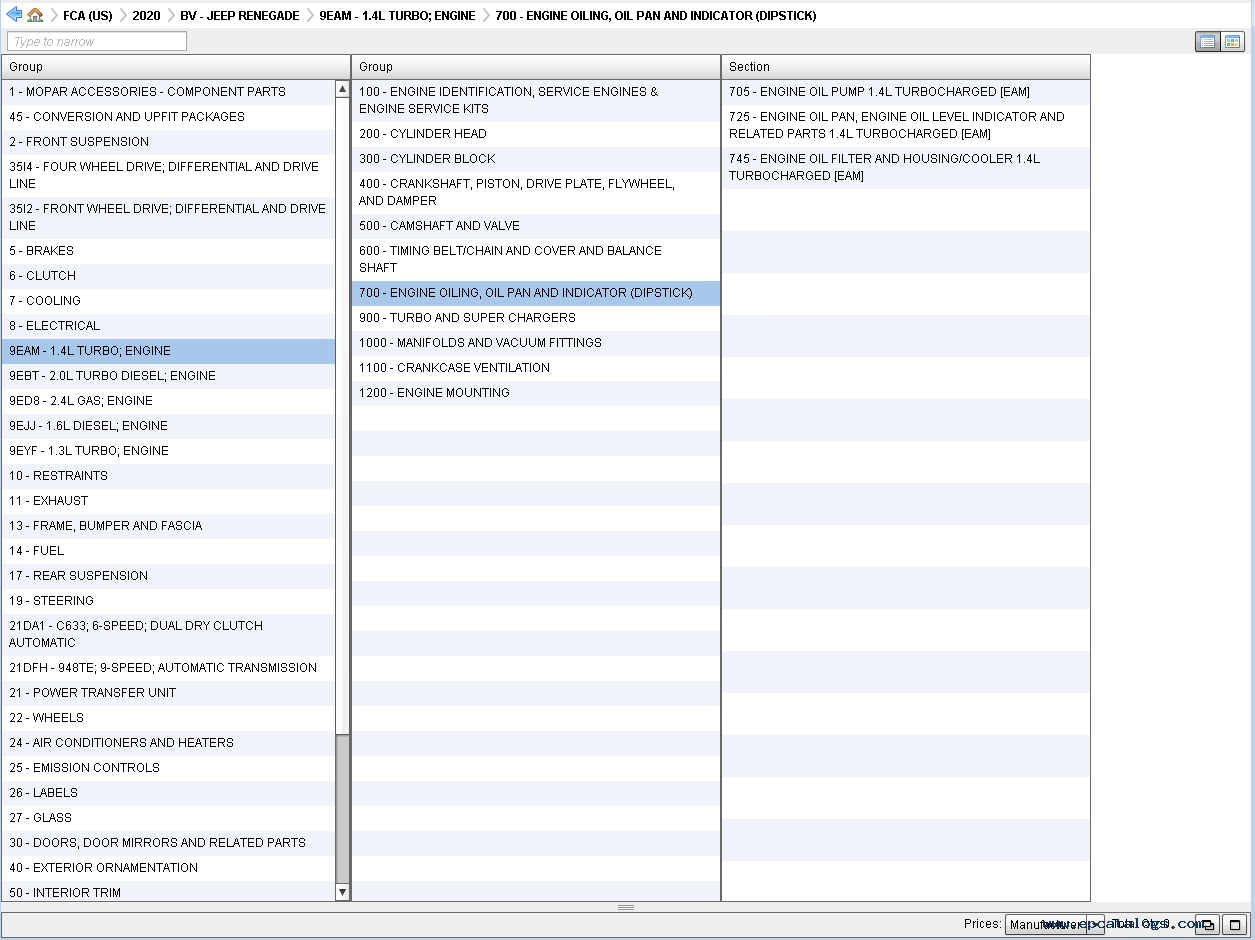Select 2 - FRONT SUSPENSION group
This screenshot has width=1255, height=940.
click(168, 142)
